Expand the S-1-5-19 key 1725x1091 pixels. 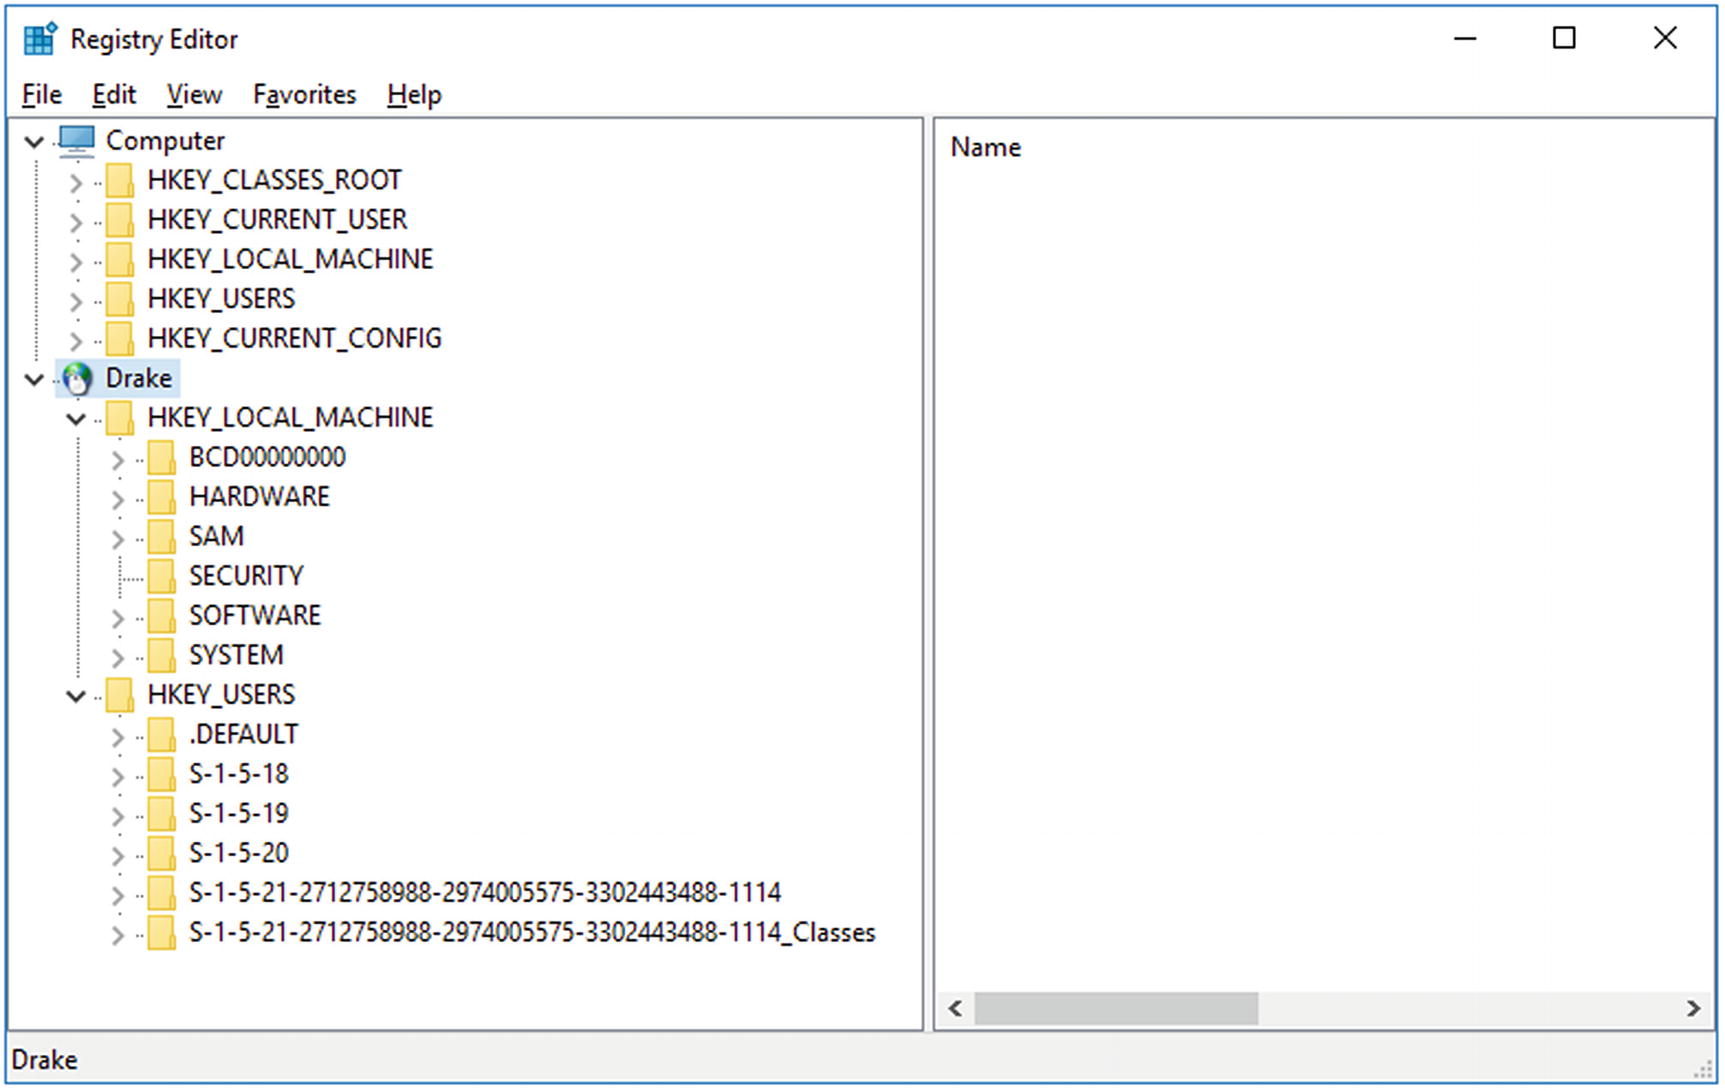pos(118,816)
